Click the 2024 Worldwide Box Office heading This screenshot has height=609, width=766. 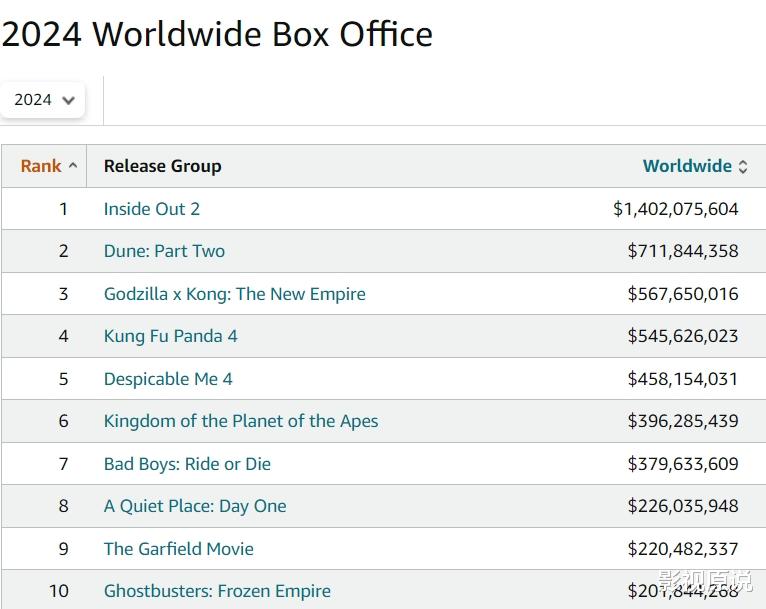pos(217,34)
